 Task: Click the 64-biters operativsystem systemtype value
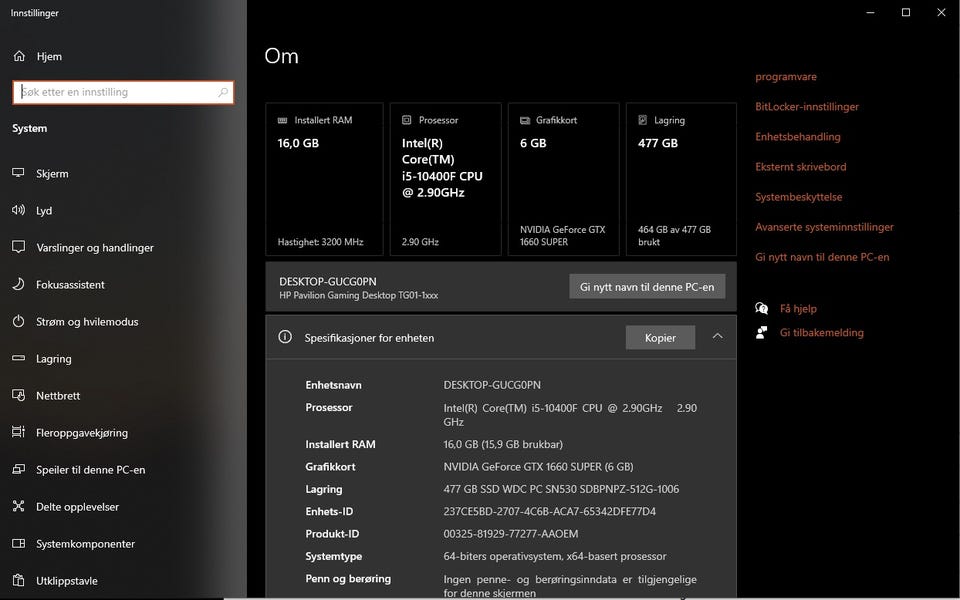555,557
